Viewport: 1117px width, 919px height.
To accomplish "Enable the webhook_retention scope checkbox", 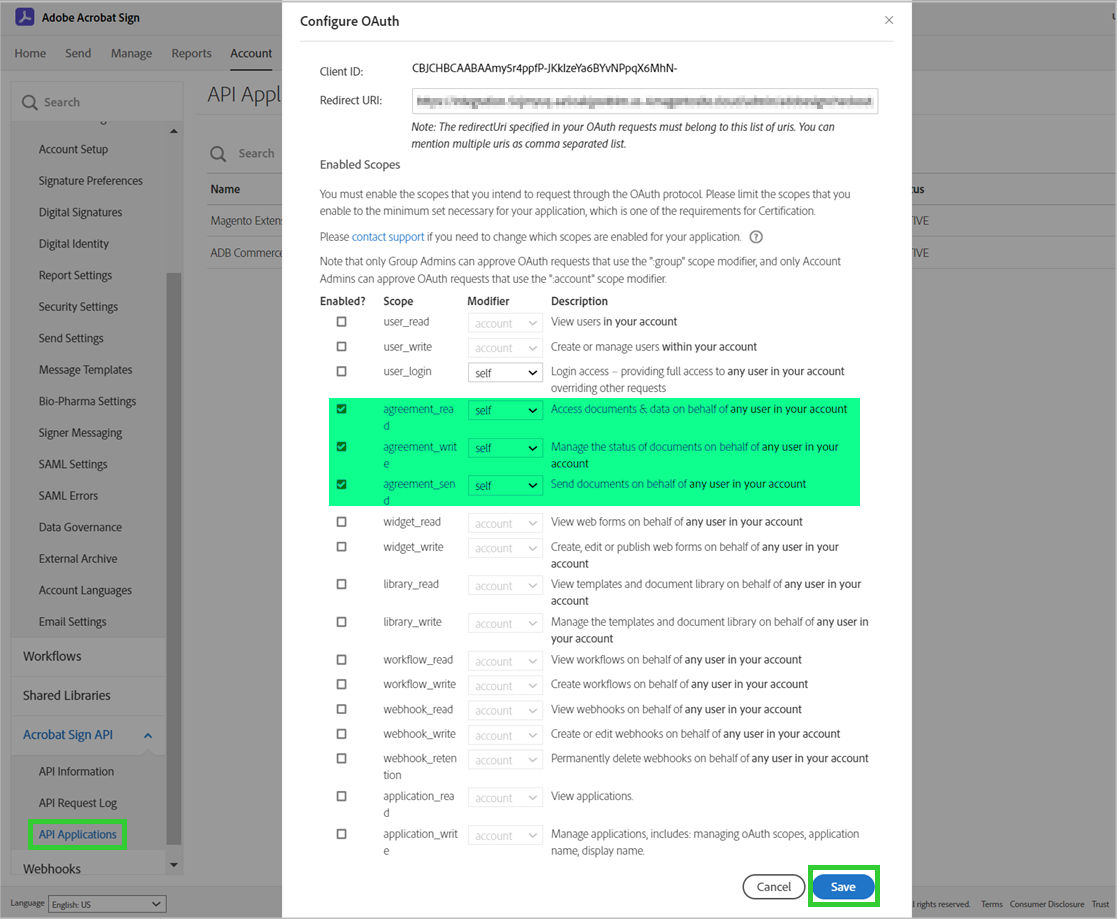I will tap(341, 759).
